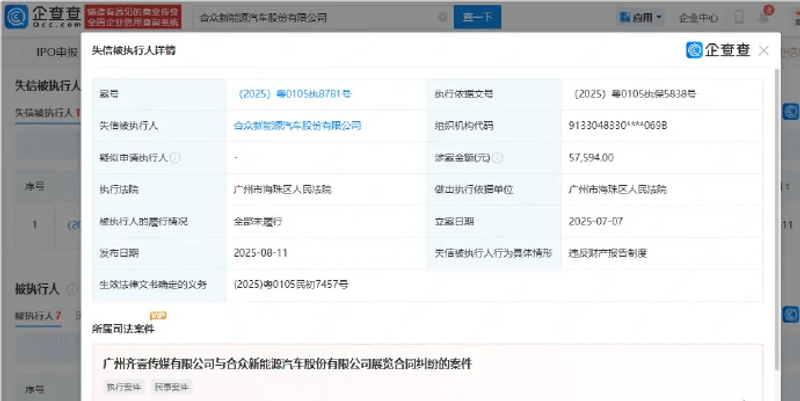Switch to the 失信被执行人 1 tab in background
The height and width of the screenshot is (401, 800).
pyautogui.click(x=47, y=112)
